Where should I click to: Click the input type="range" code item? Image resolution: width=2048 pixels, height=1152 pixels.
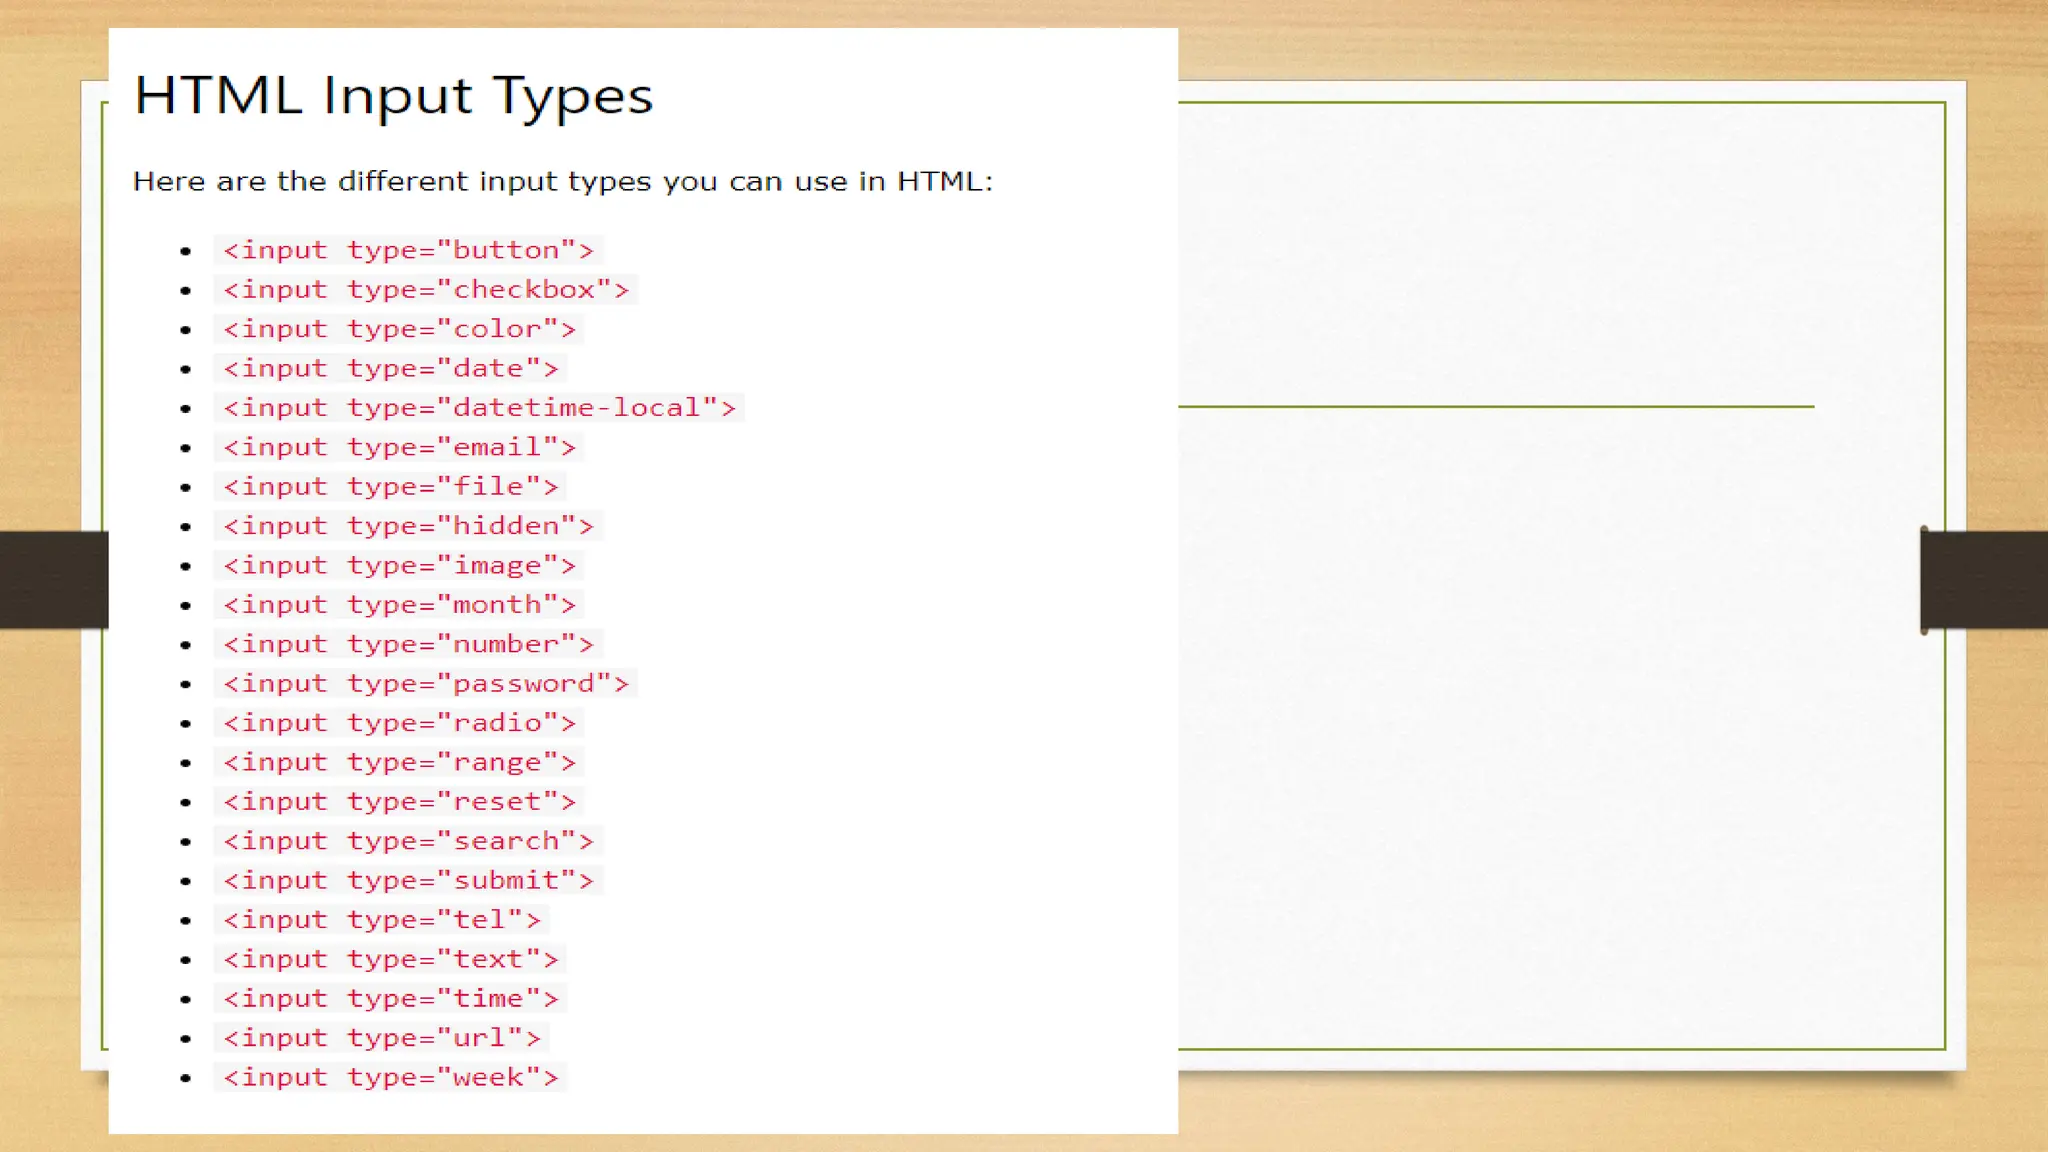tap(399, 763)
